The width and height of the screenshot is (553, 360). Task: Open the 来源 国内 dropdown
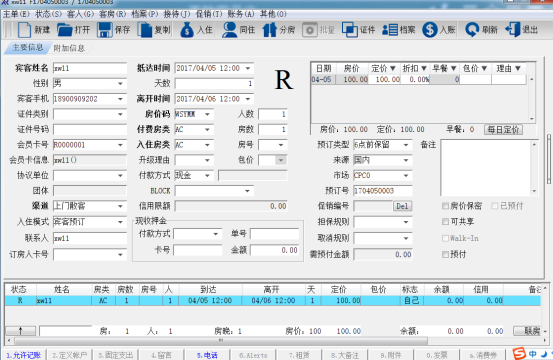[x=406, y=160]
